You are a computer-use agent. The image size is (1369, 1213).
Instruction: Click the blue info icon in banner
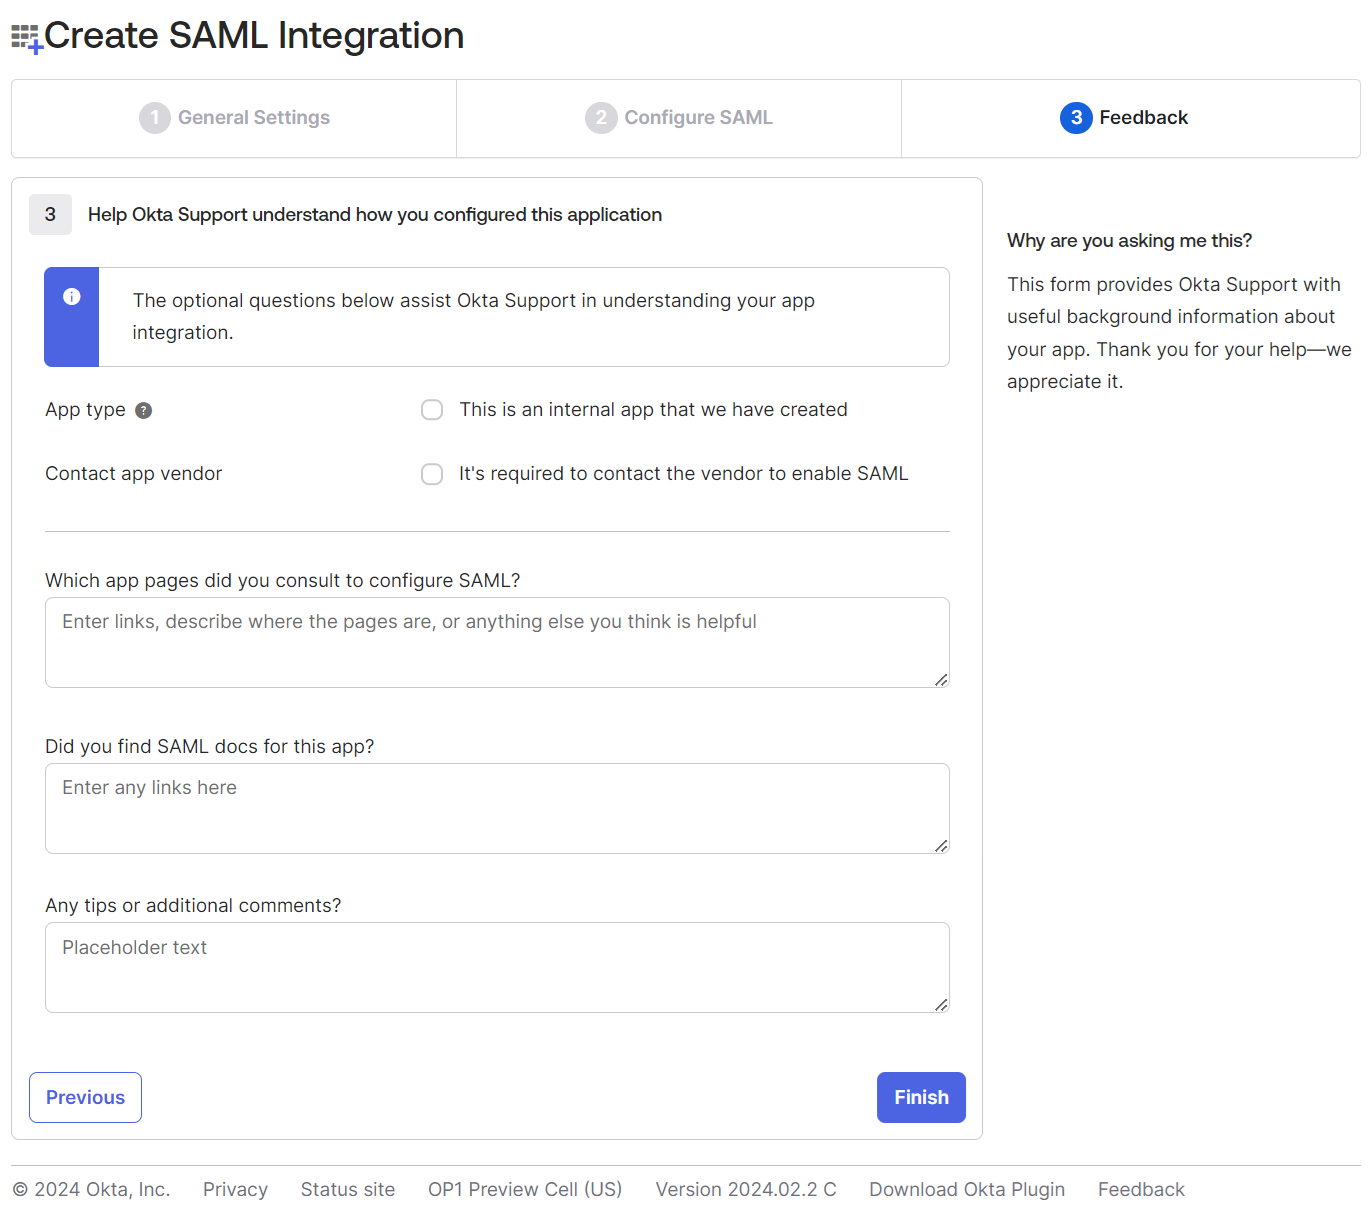click(72, 297)
